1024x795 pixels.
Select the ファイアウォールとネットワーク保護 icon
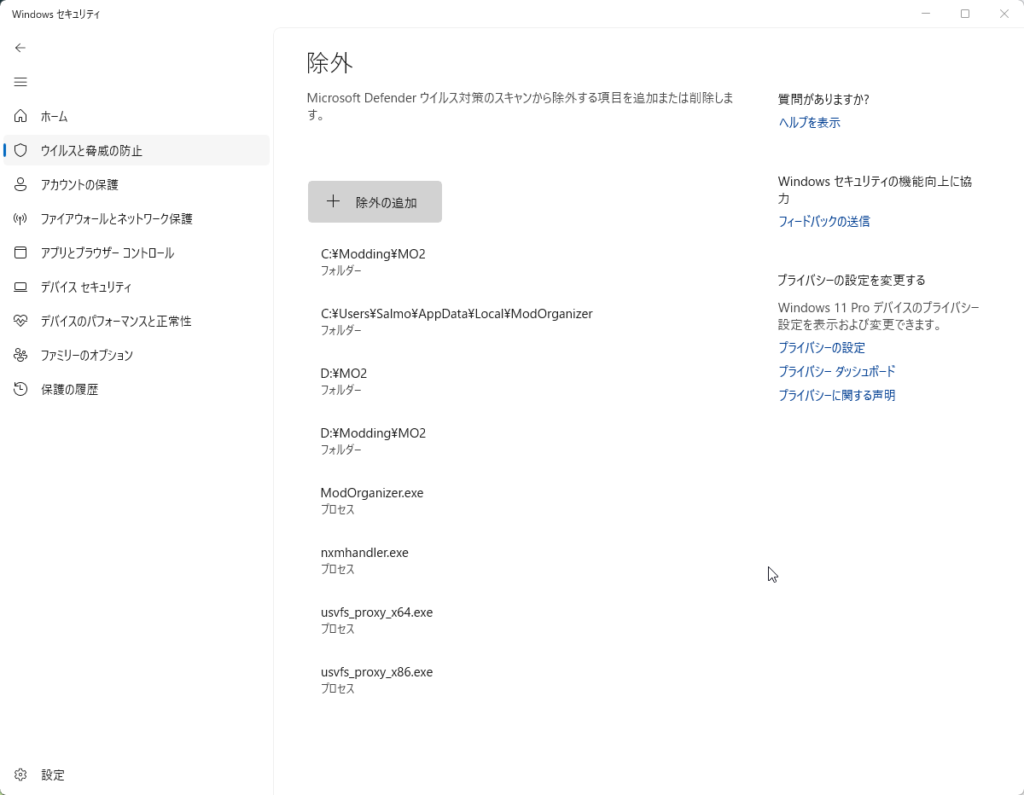[x=20, y=218]
